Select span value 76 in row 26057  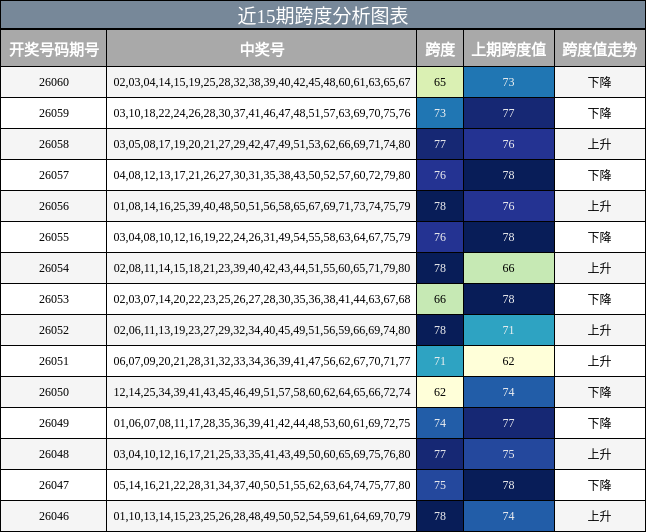(440, 175)
